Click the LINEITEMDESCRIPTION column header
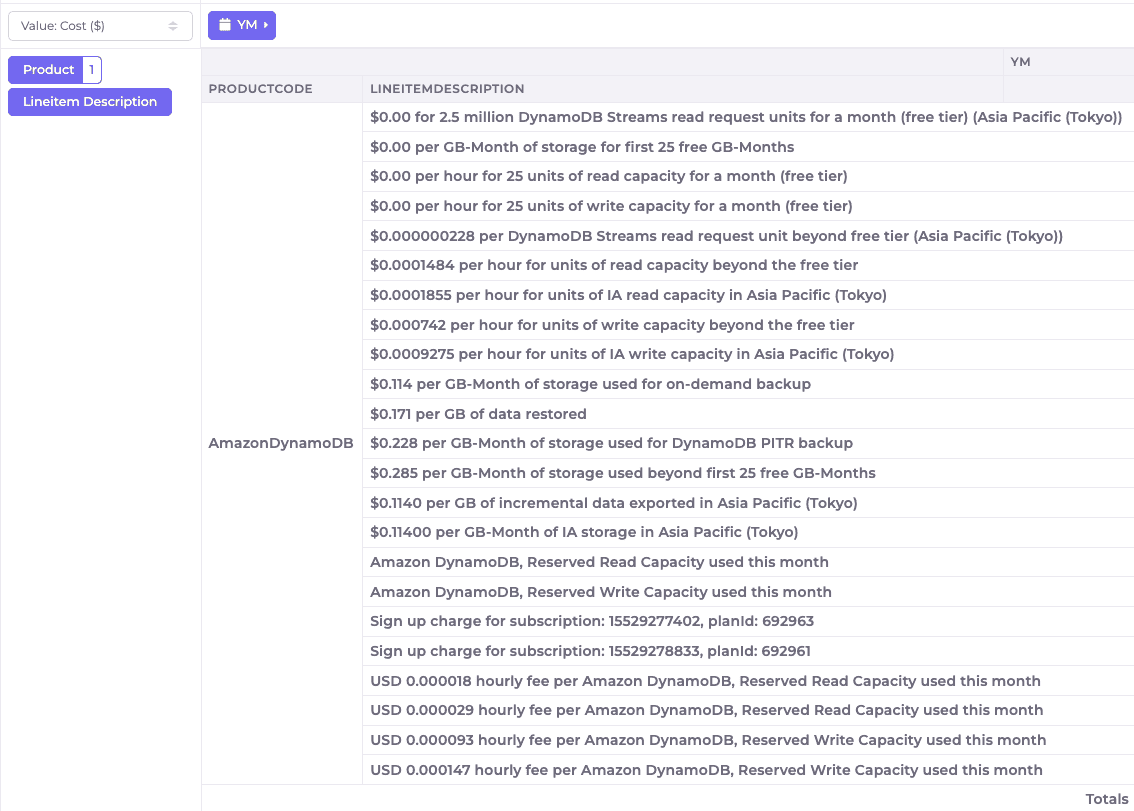Image resolution: width=1134 pixels, height=811 pixels. coord(446,88)
